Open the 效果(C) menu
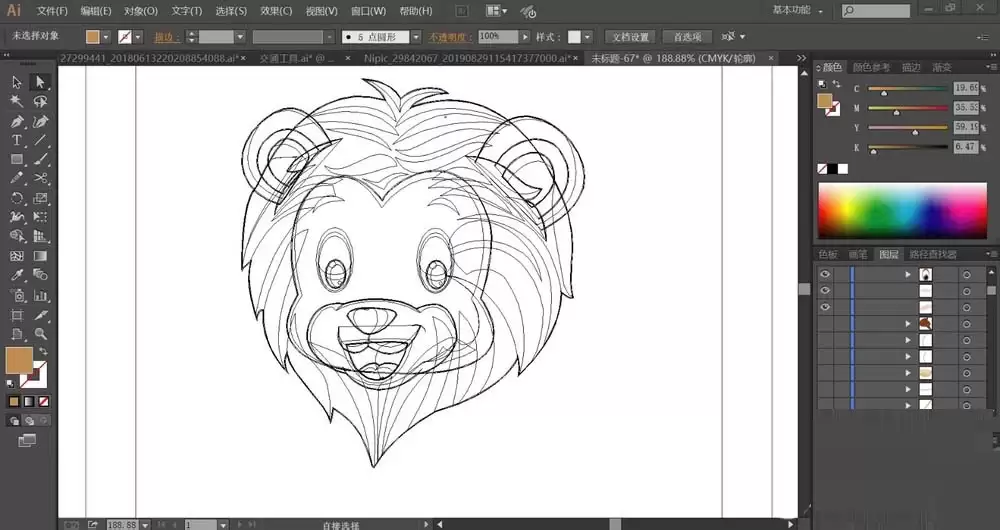The image size is (1000, 530). tap(276, 11)
